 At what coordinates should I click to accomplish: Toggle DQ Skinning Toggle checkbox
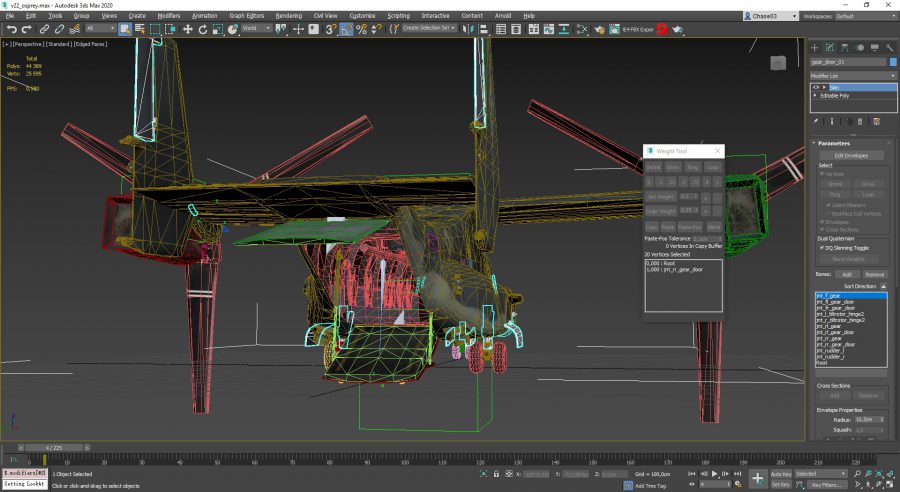(823, 248)
